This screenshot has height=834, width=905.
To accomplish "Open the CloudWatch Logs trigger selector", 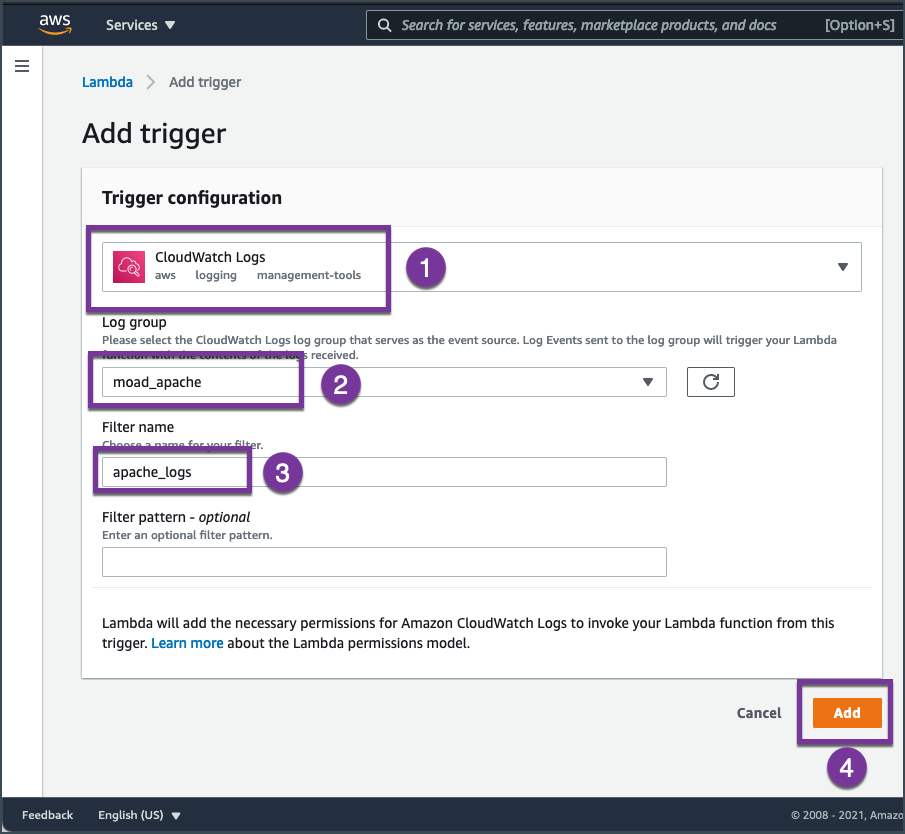I will tap(481, 267).
